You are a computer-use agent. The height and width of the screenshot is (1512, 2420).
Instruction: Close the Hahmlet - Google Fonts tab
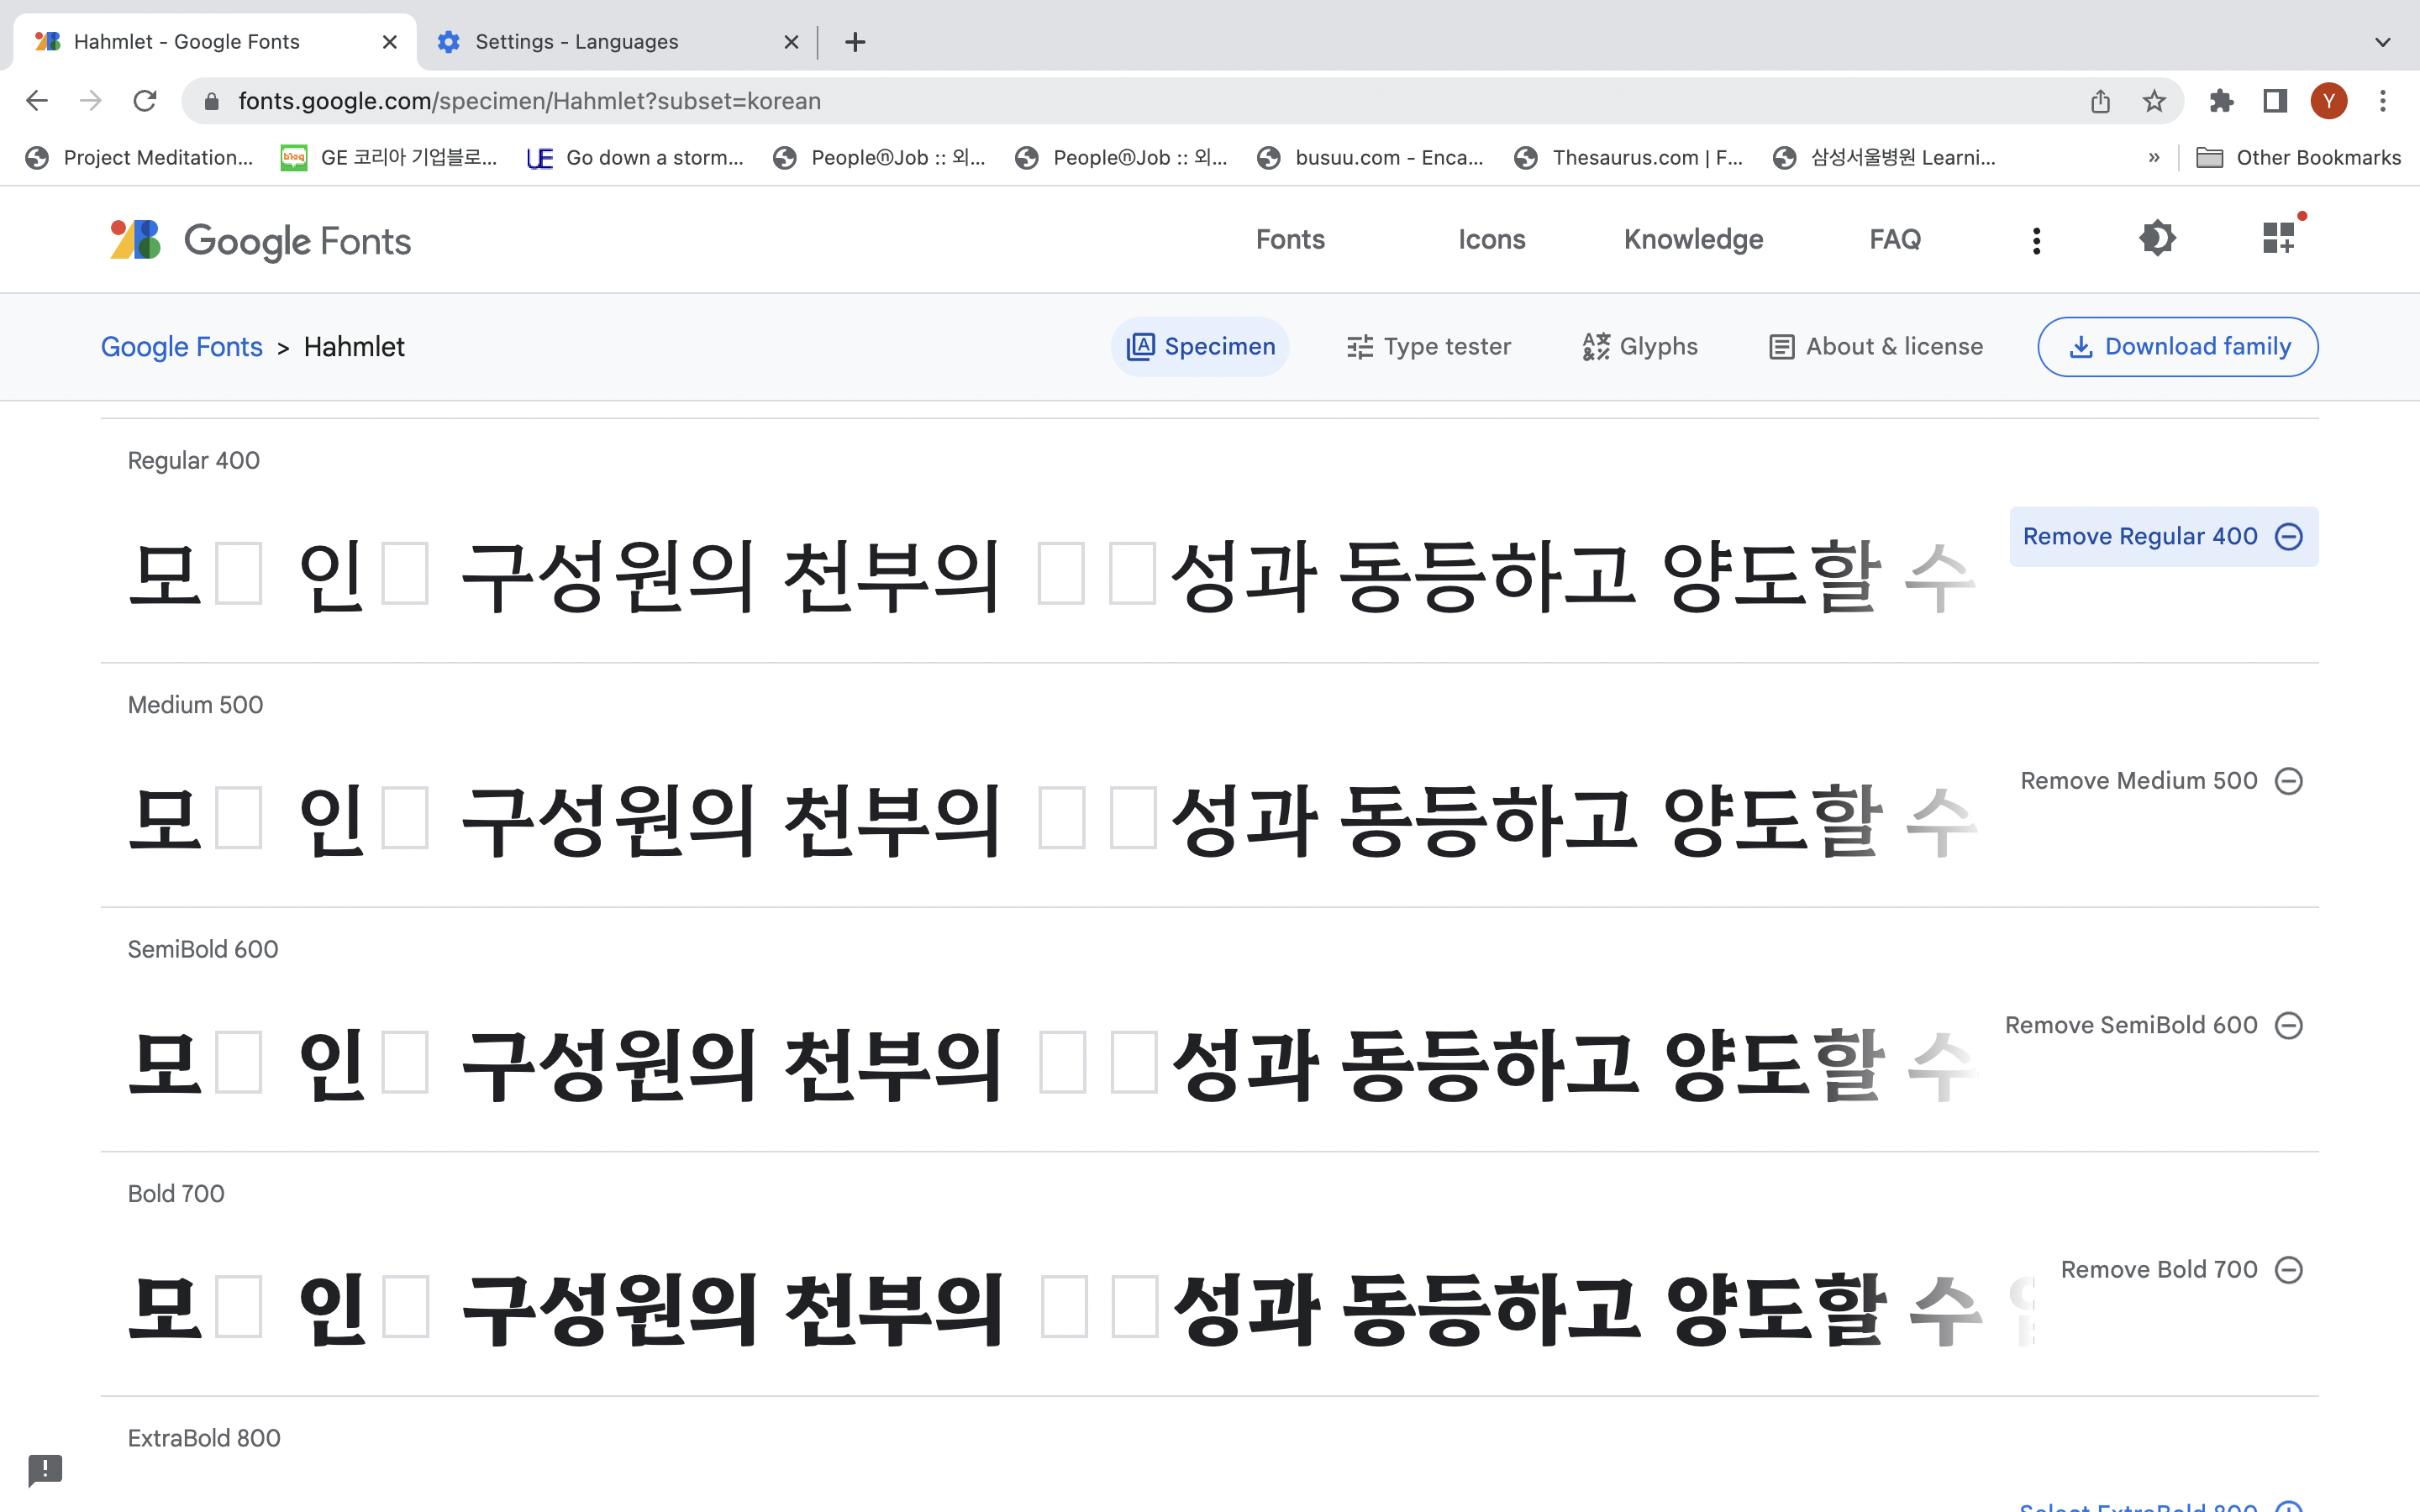click(x=389, y=42)
